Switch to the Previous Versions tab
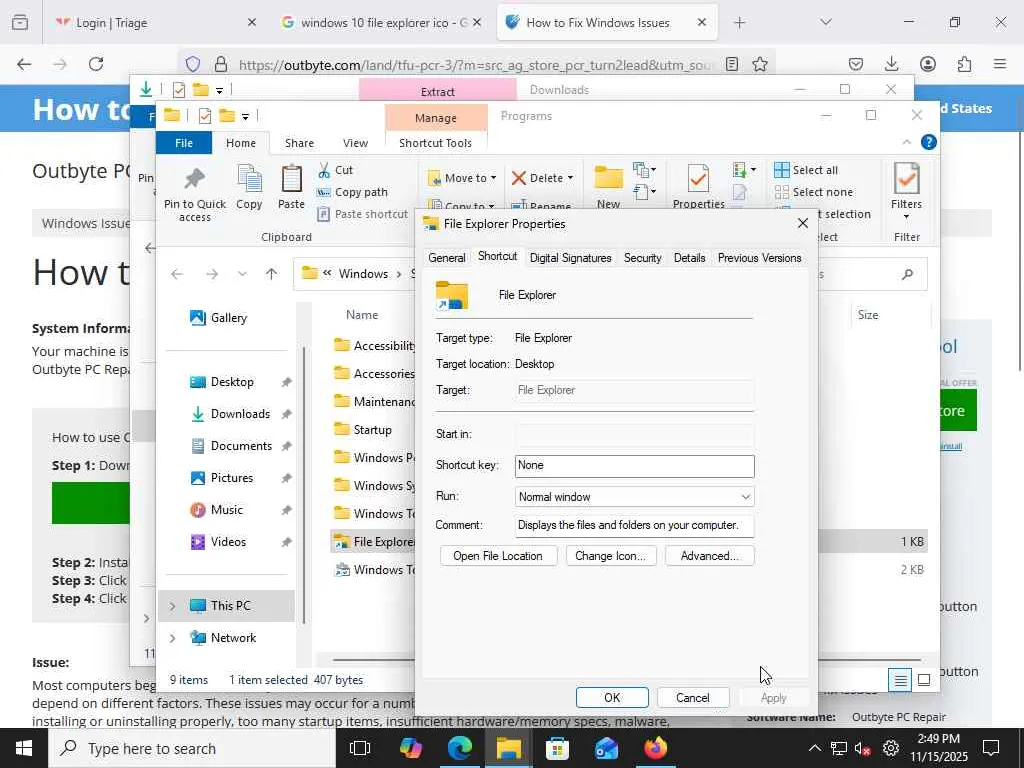Viewport: 1024px width, 768px height. (x=760, y=258)
